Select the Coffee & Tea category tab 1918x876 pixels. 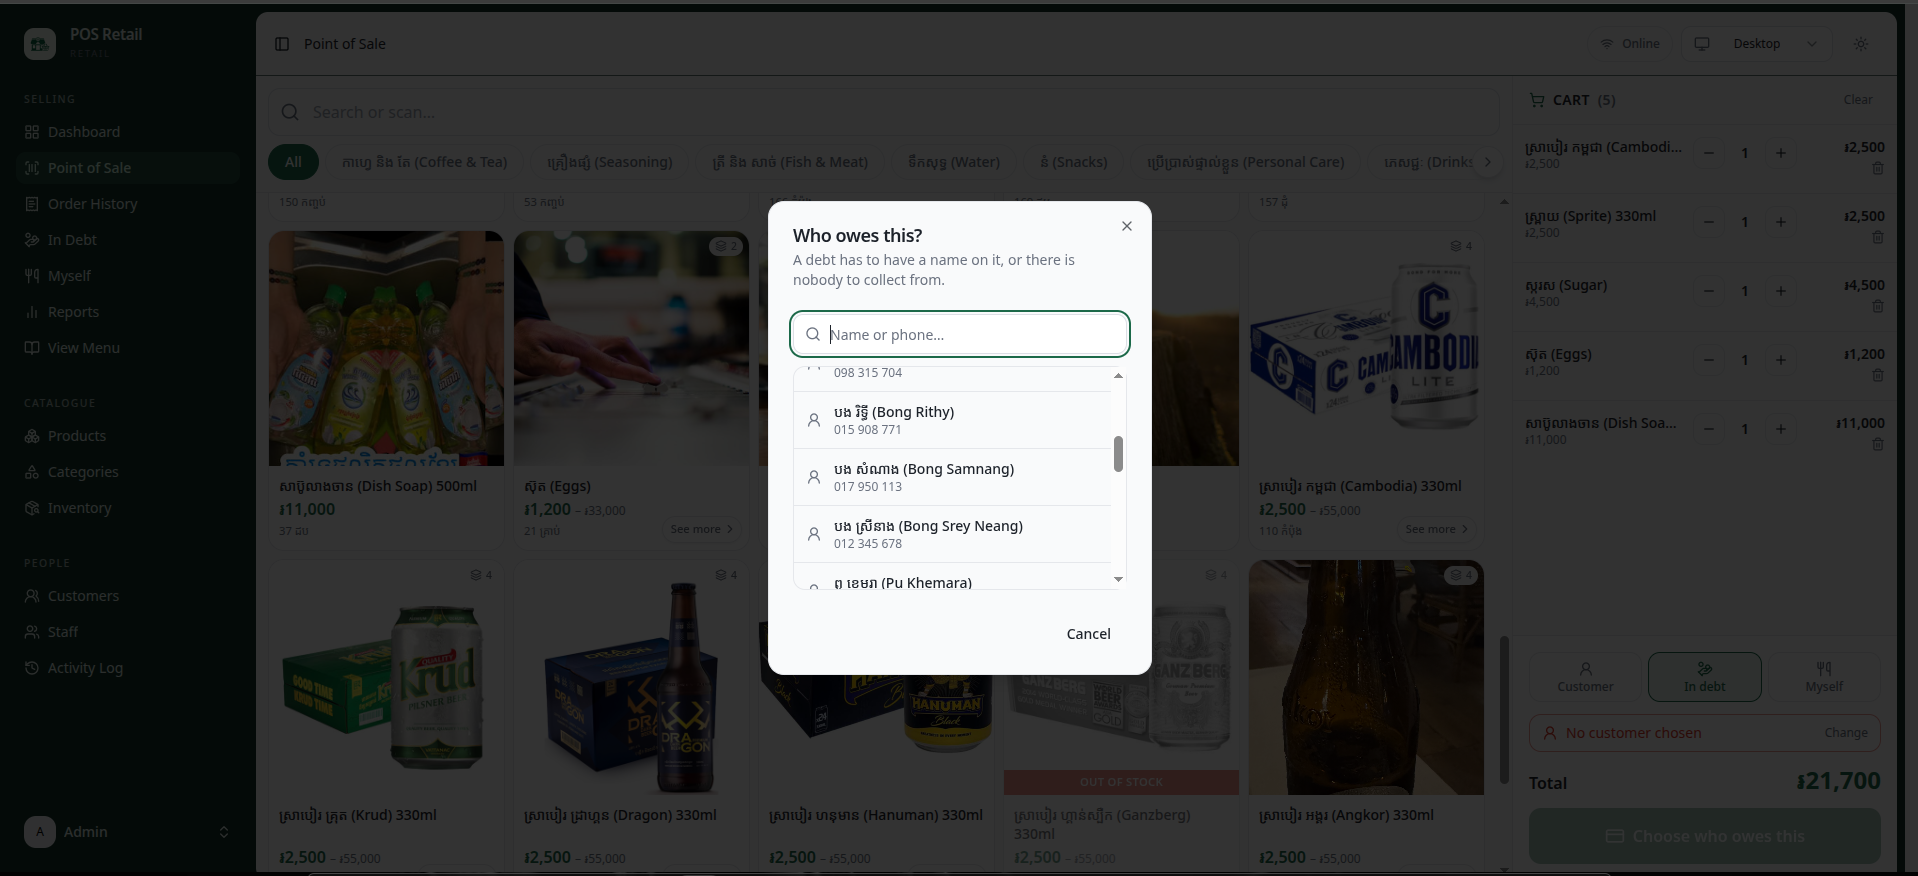(x=425, y=162)
